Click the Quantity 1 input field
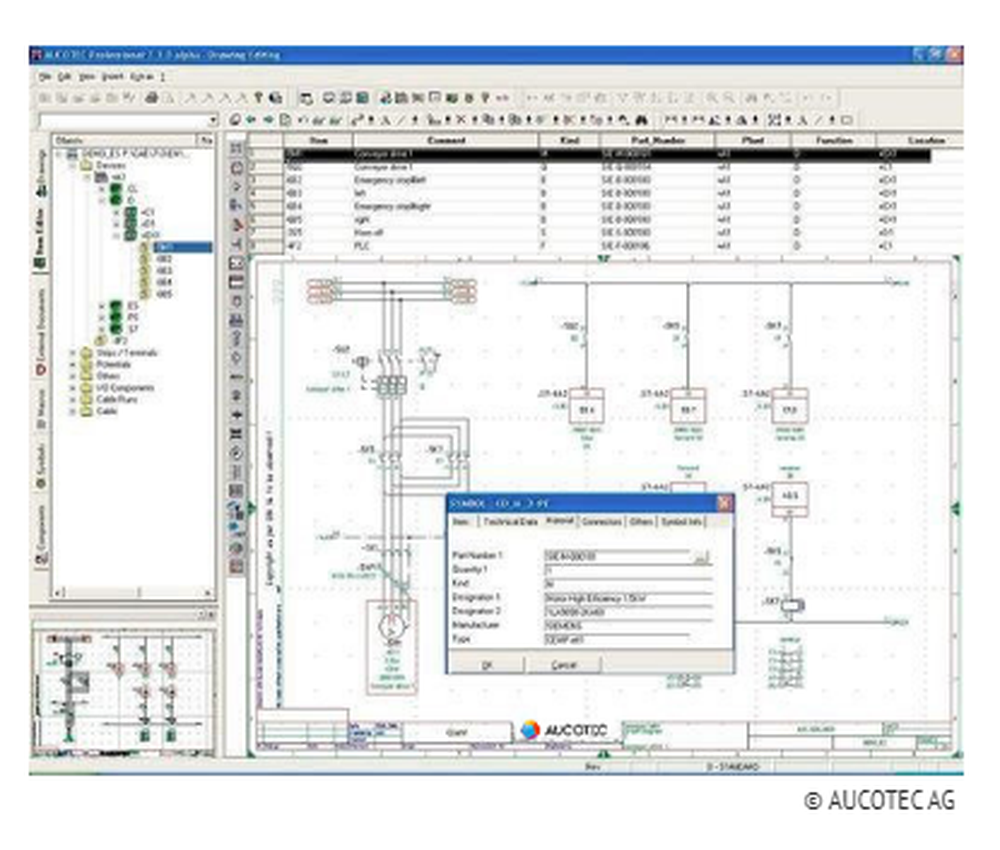Image resolution: width=1000 pixels, height=850 pixels. coord(627,571)
